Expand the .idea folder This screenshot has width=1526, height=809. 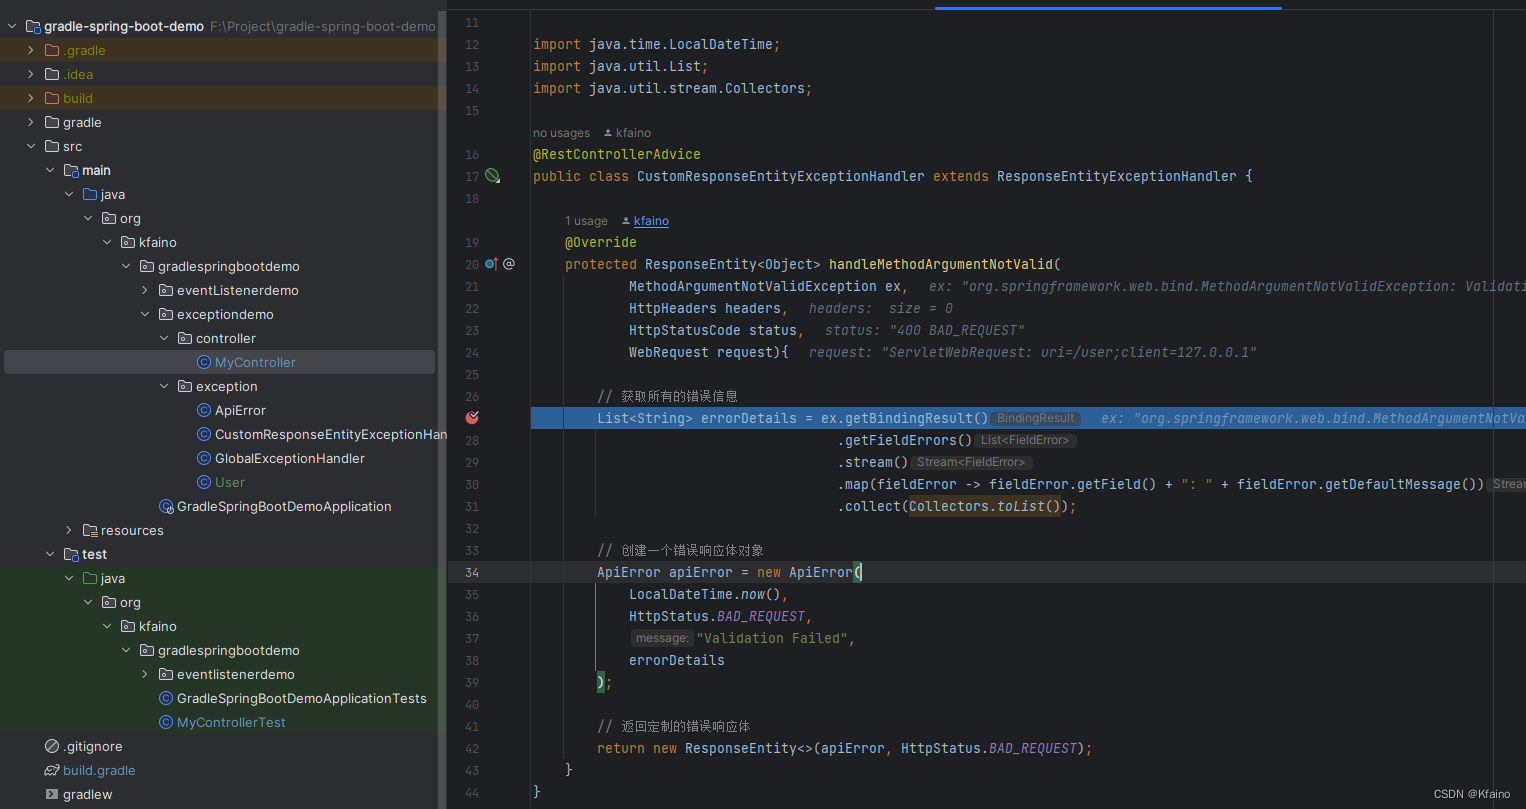click(x=31, y=74)
